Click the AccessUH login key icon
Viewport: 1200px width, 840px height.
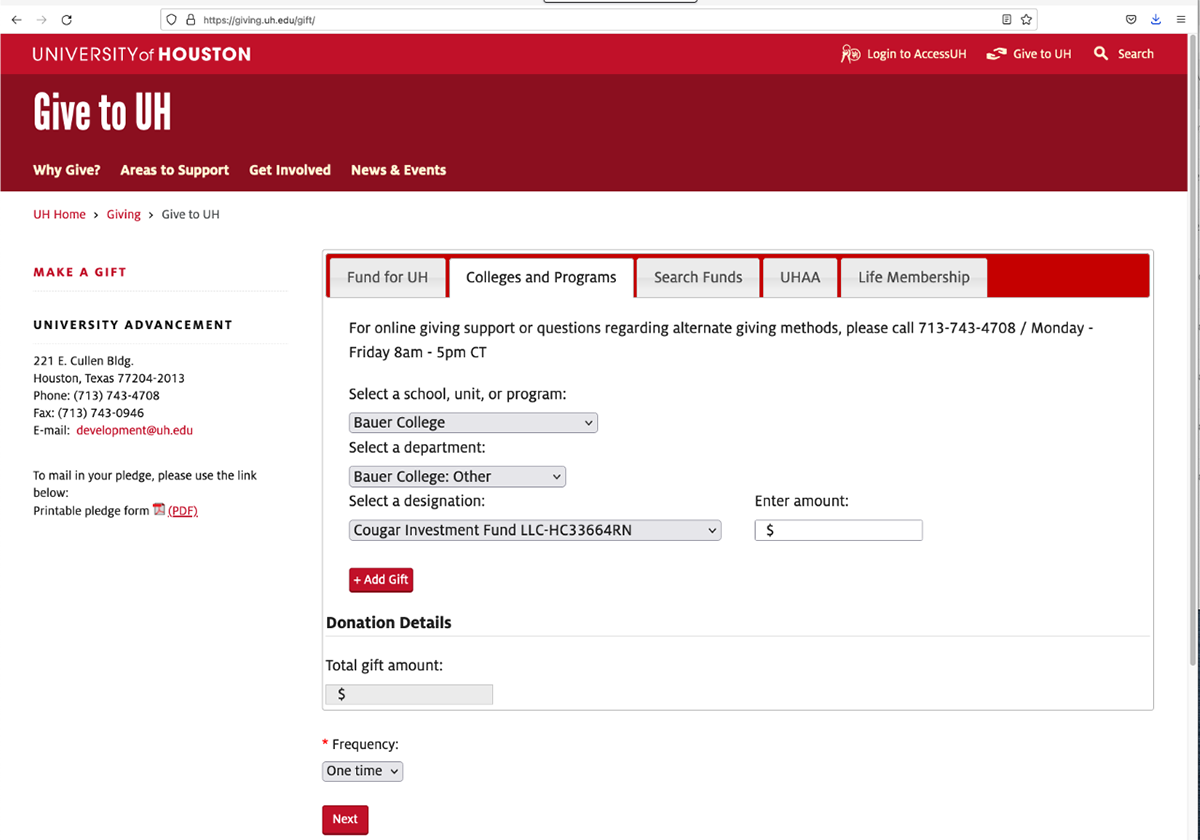[x=851, y=54]
